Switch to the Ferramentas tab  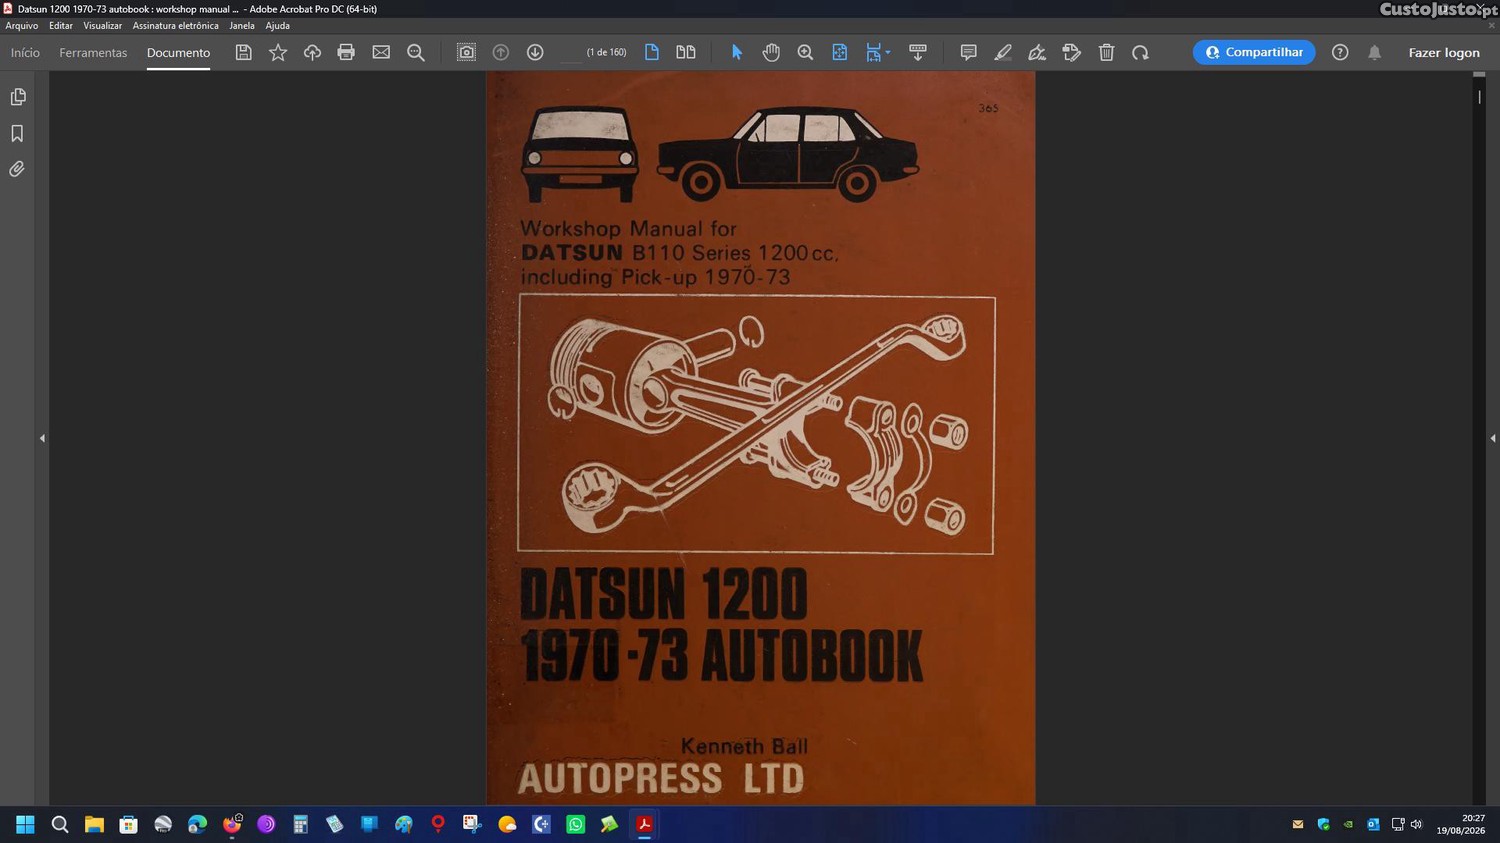(93, 53)
